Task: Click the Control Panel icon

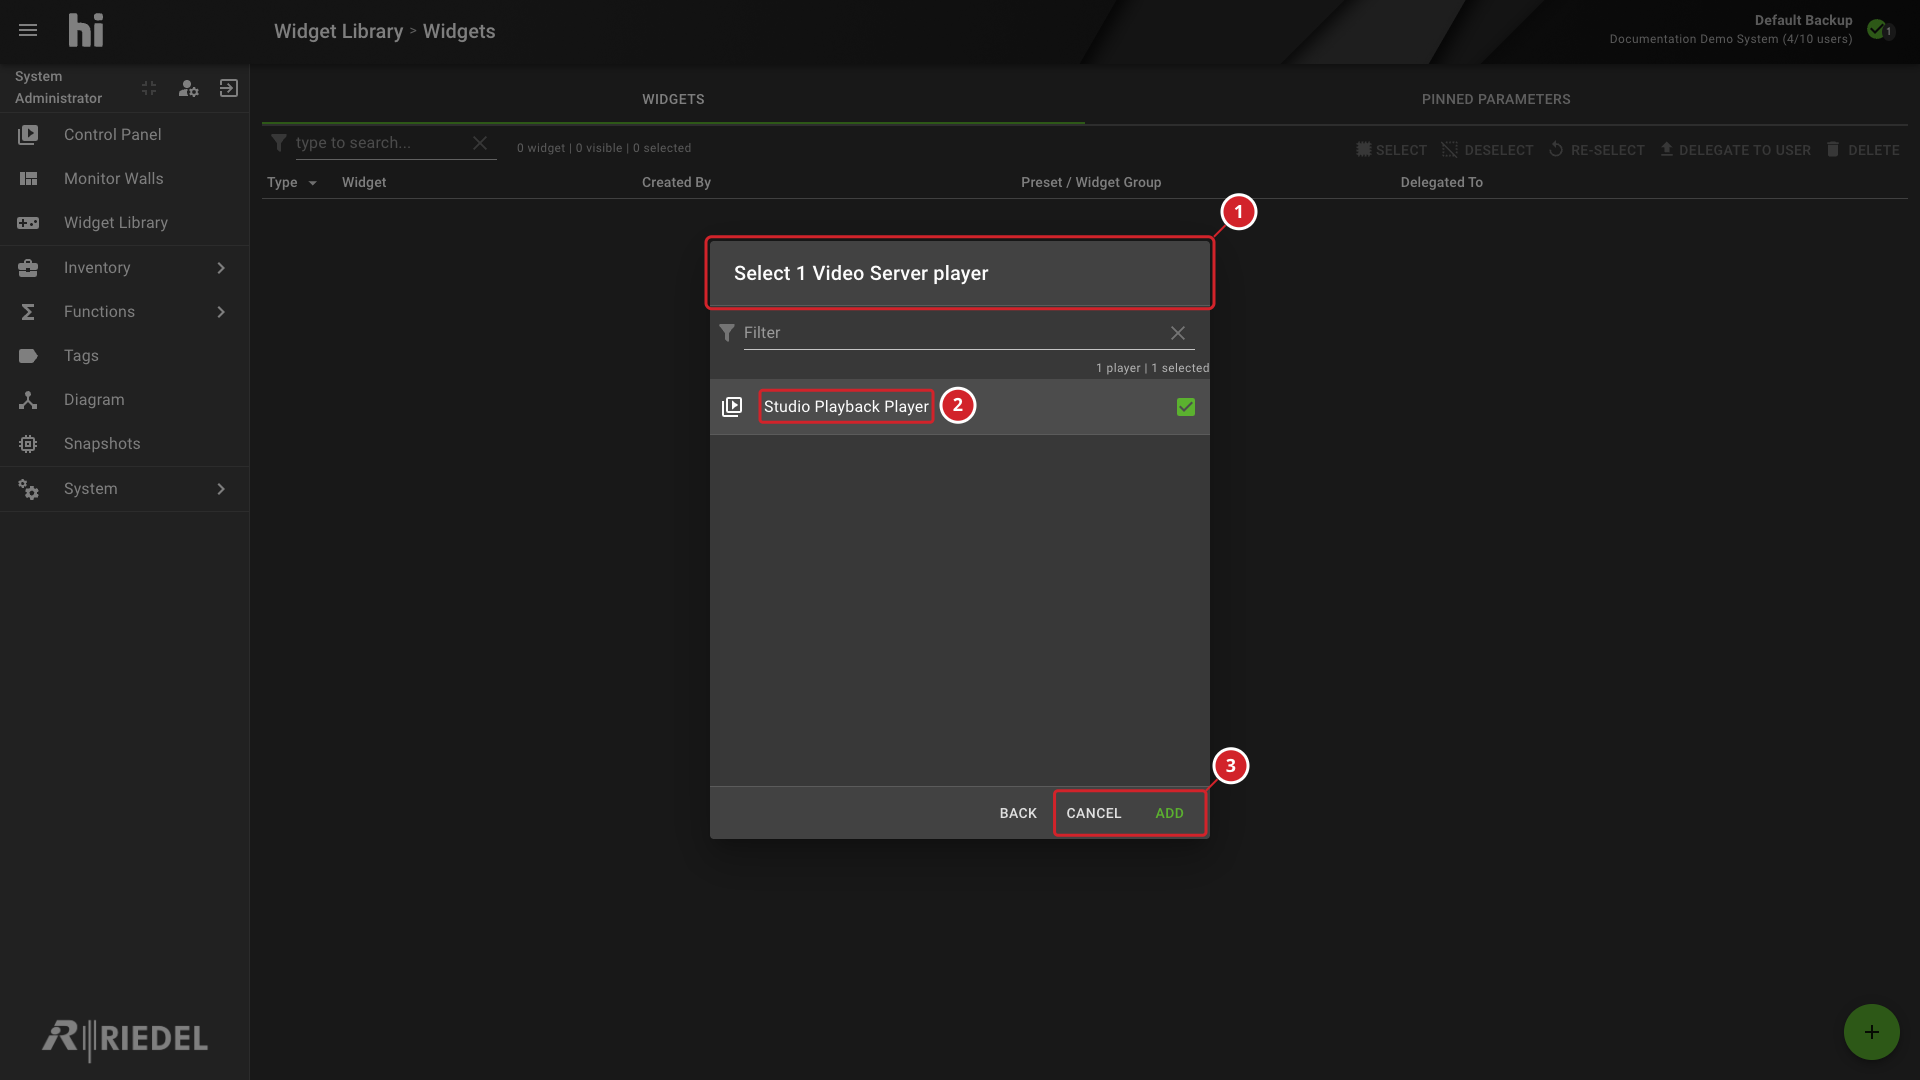Action: (28, 134)
